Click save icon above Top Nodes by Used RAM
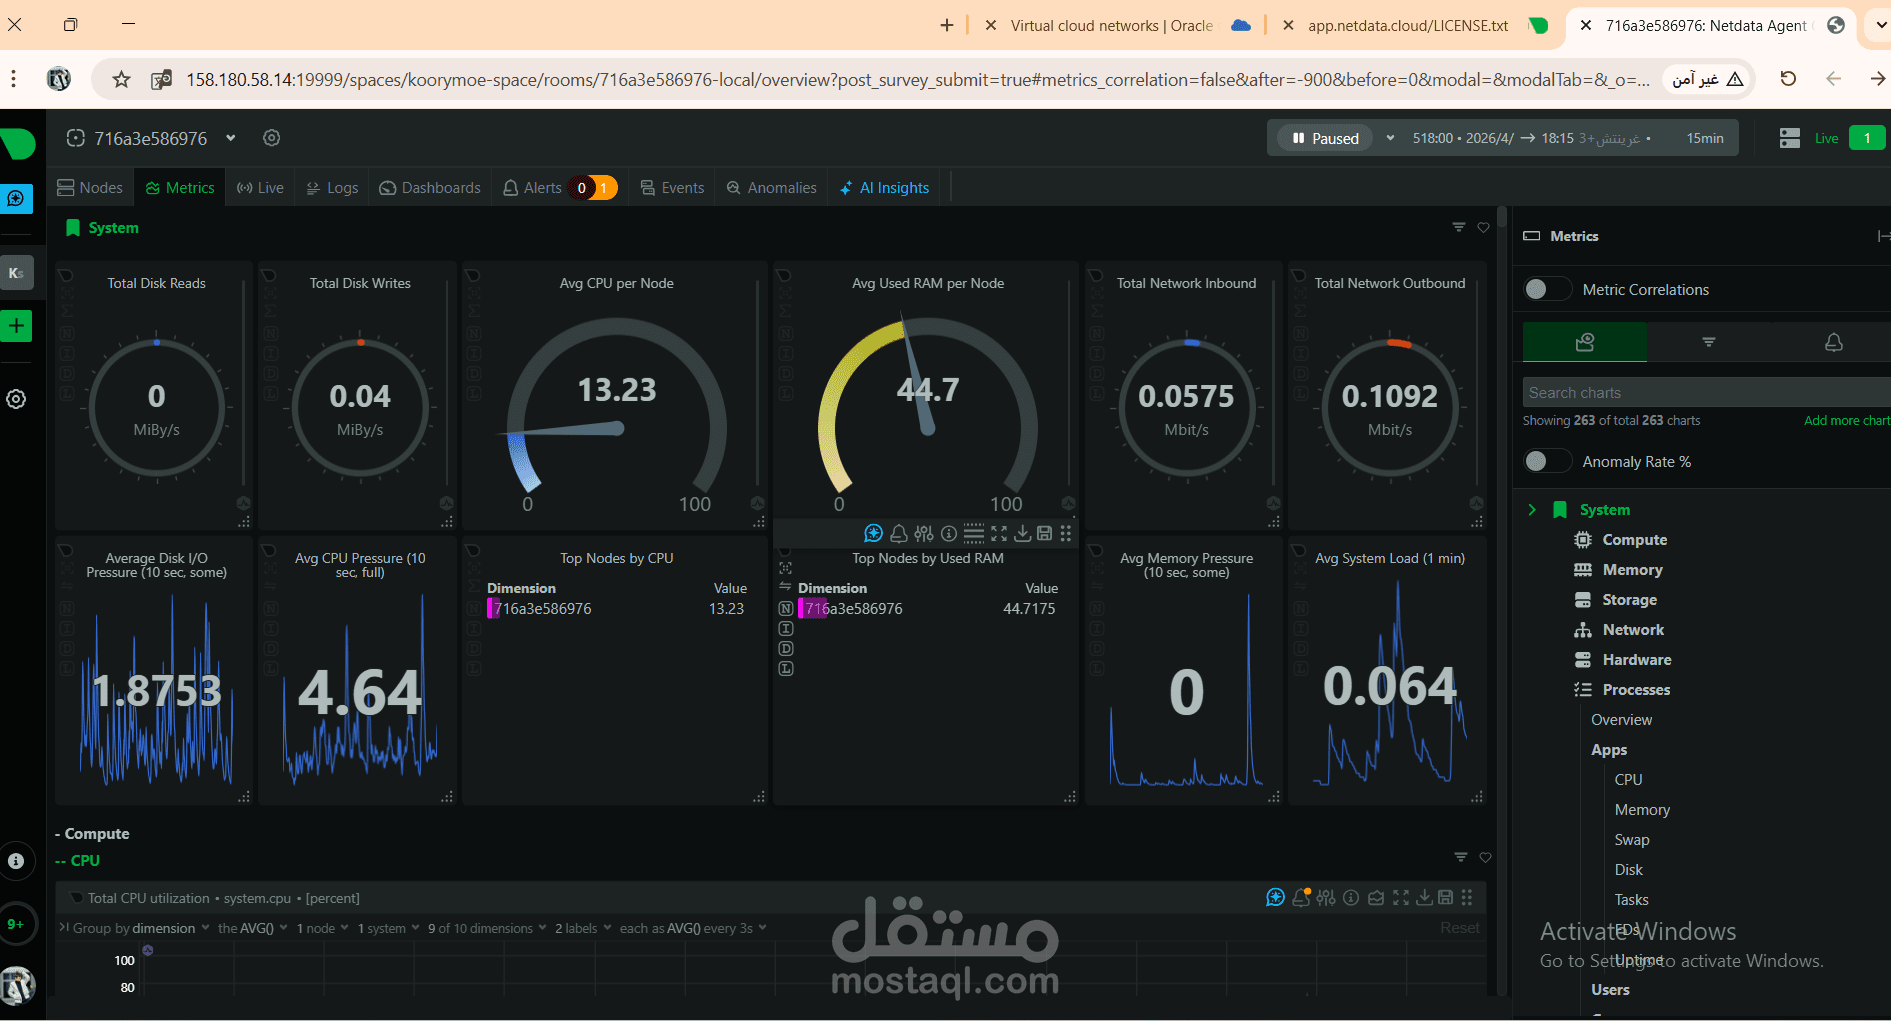Viewport: 1891px width, 1021px height. [1045, 533]
